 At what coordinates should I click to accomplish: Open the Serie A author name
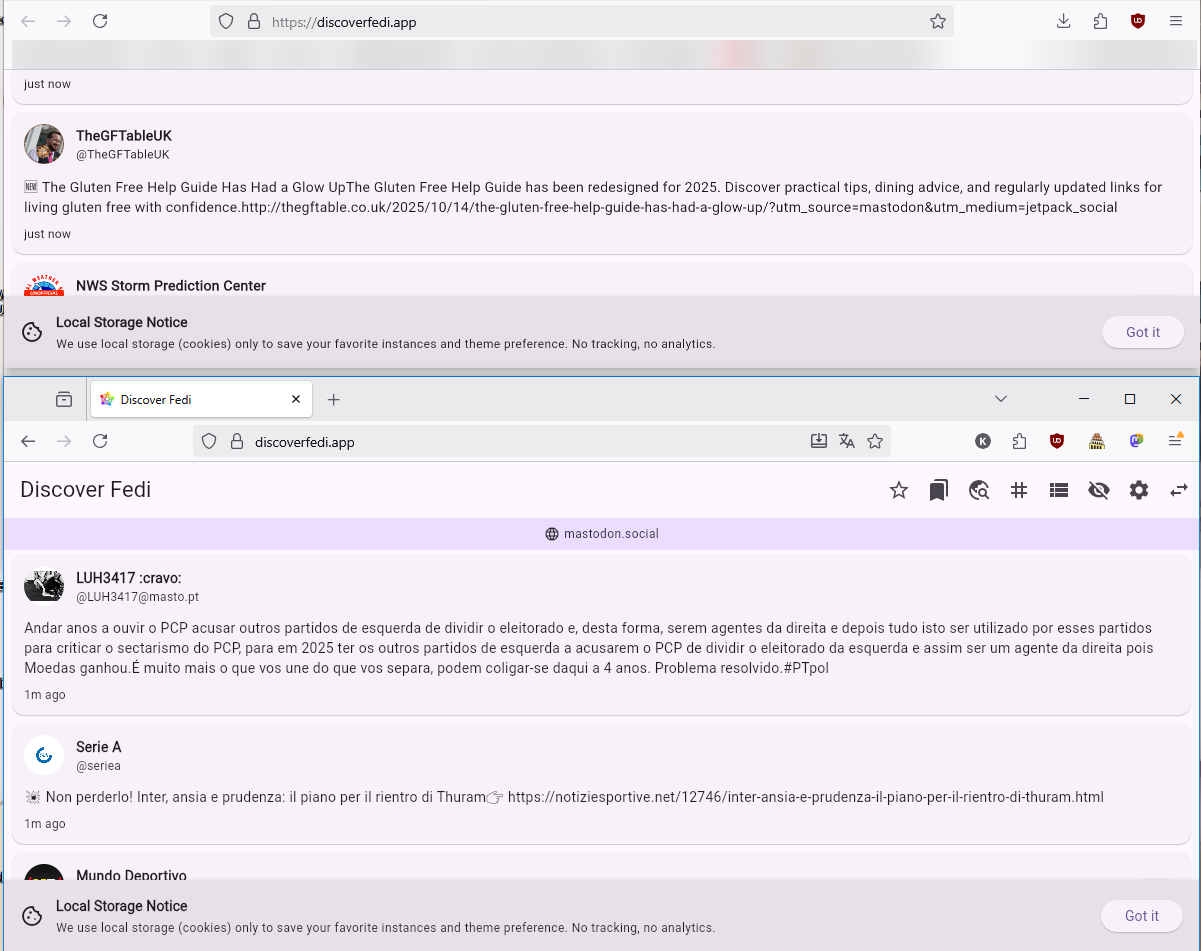coord(99,747)
